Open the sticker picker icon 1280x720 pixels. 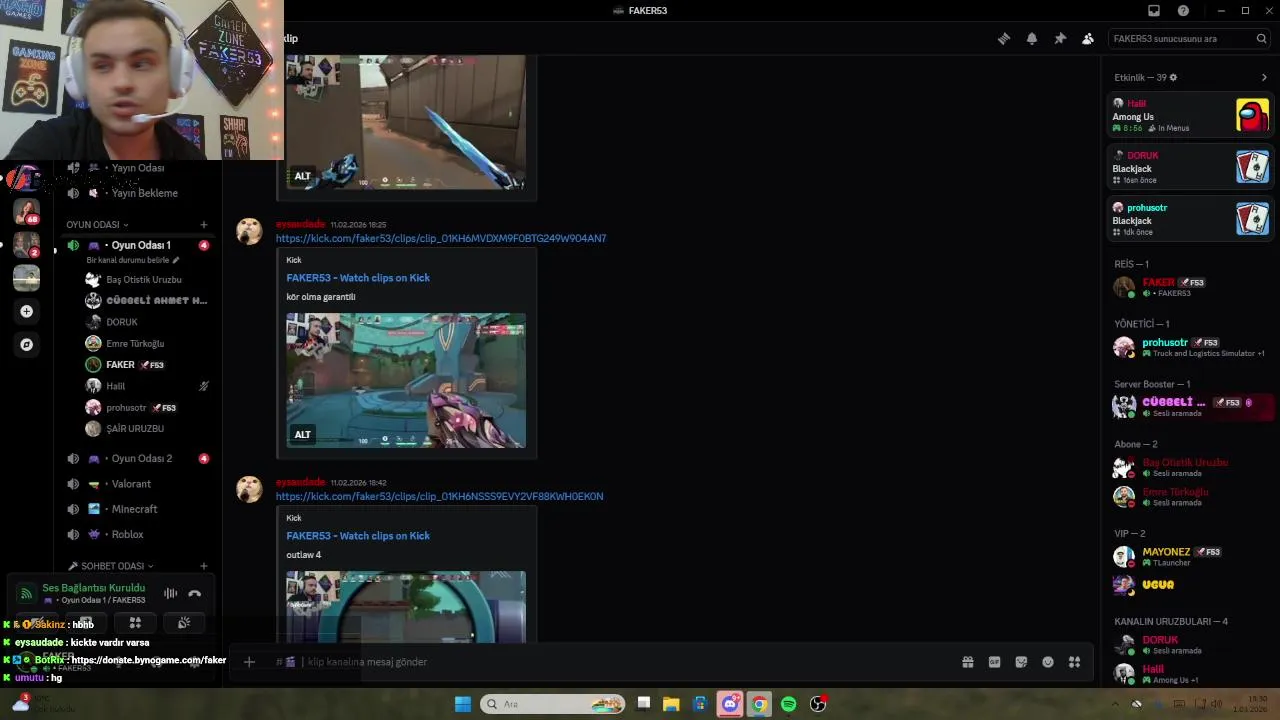click(1021, 661)
